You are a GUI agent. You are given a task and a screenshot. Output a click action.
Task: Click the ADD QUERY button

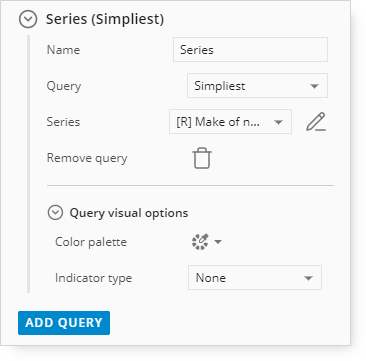click(64, 323)
